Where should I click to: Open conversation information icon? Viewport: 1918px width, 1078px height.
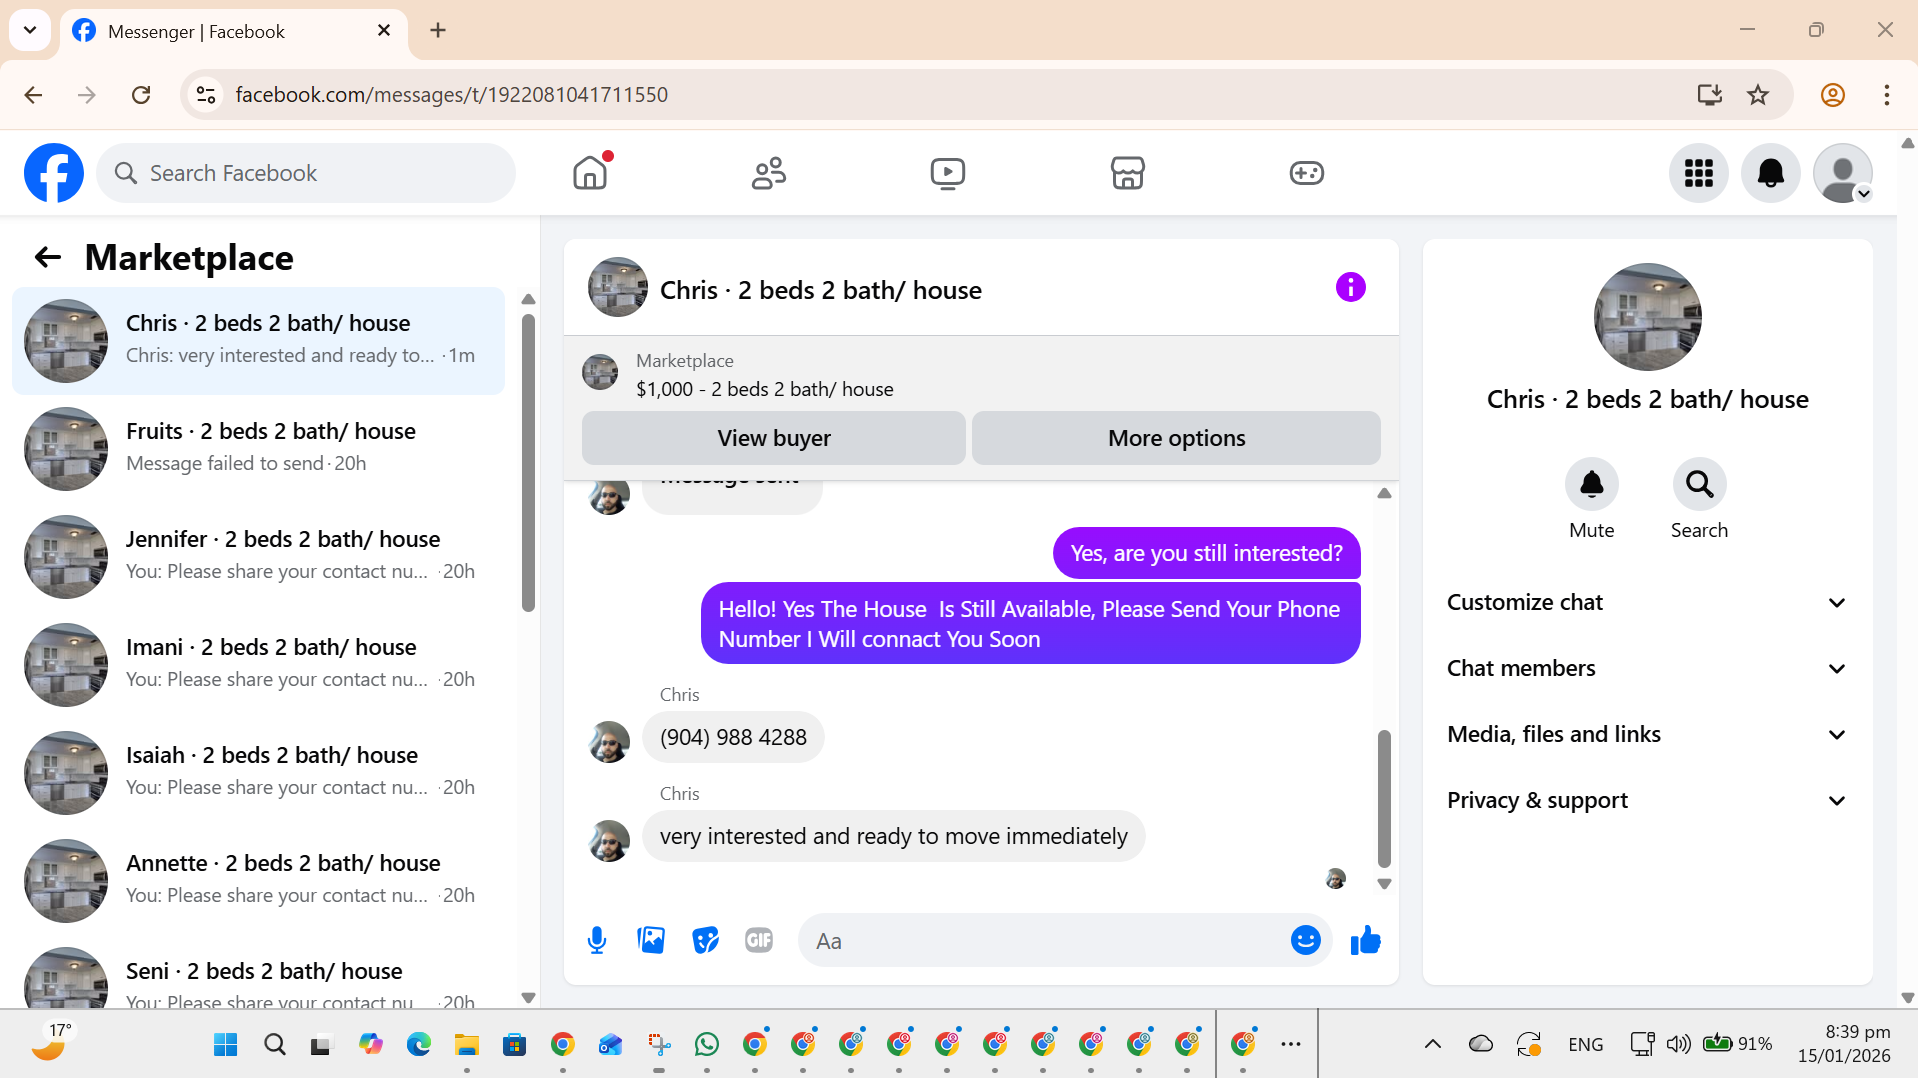[x=1350, y=288]
